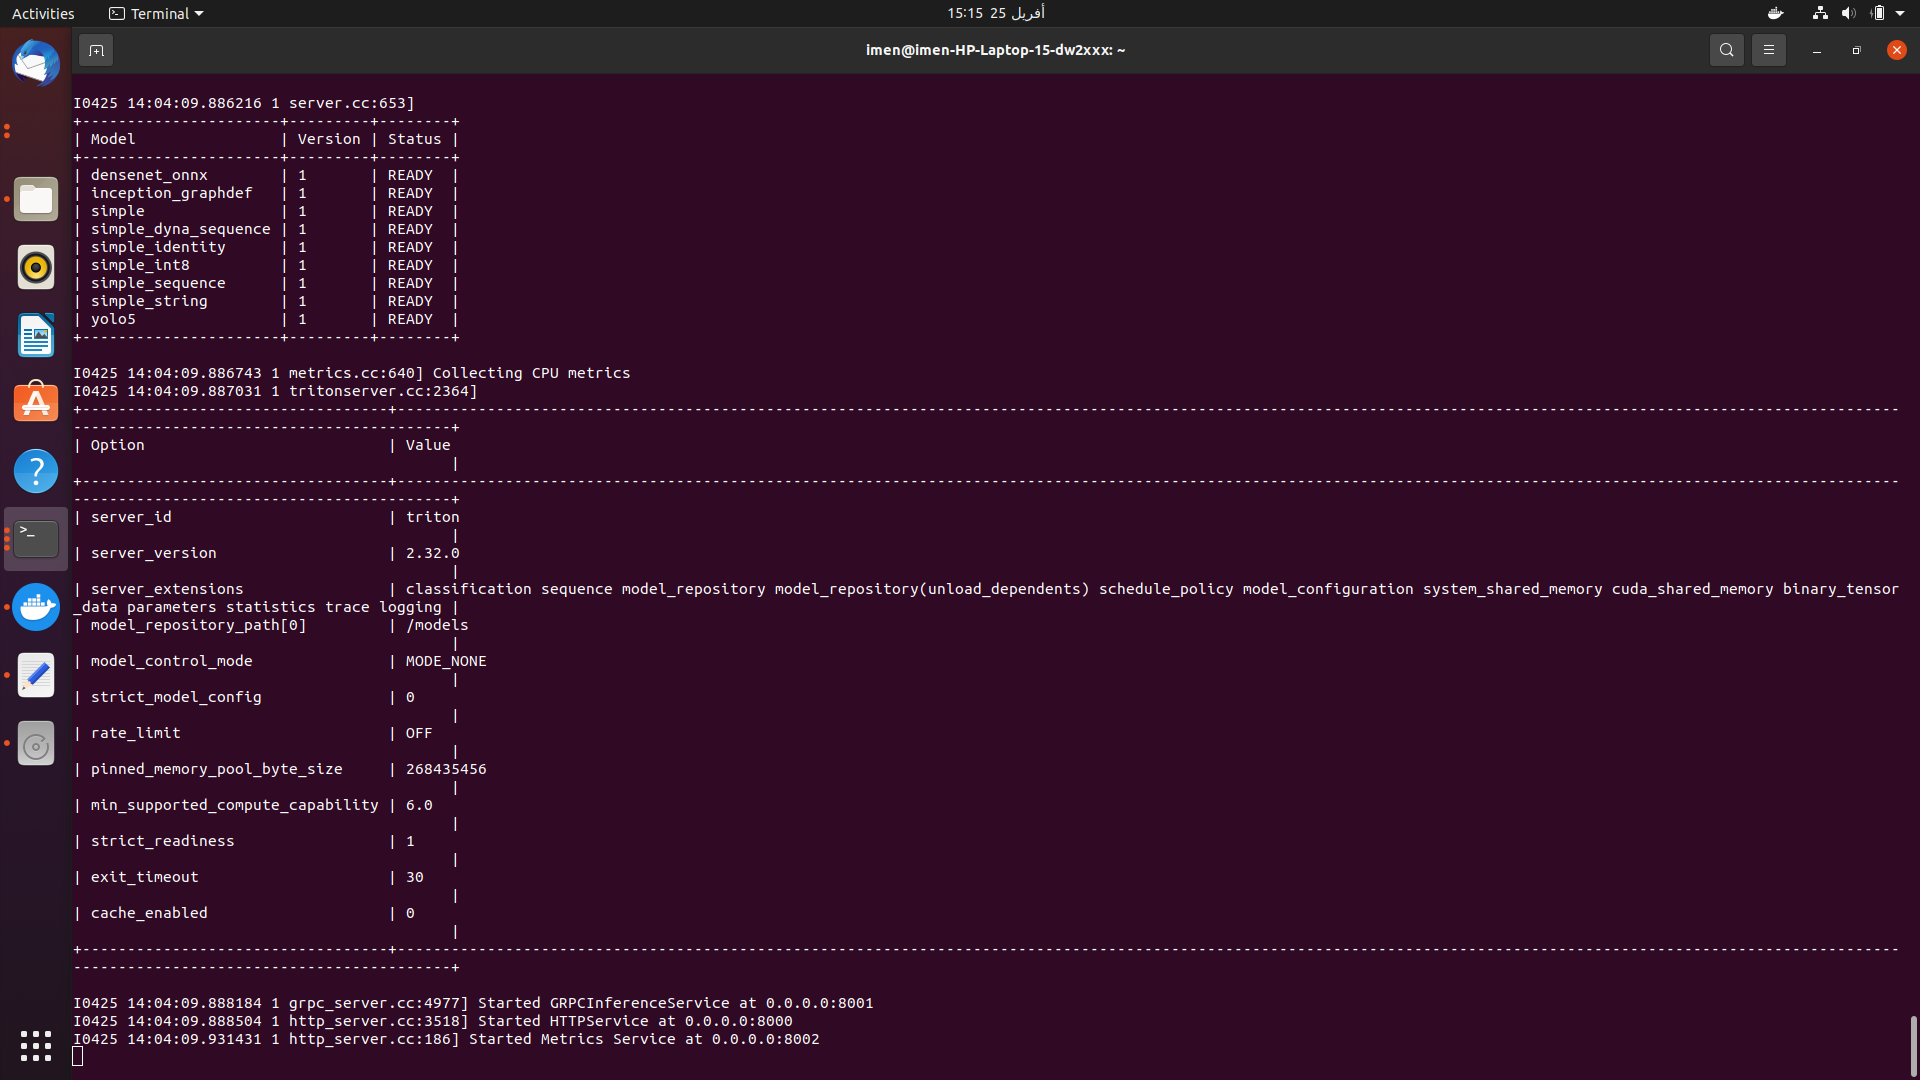Click the battery status icon
This screenshot has width=1920, height=1080.
1878,13
